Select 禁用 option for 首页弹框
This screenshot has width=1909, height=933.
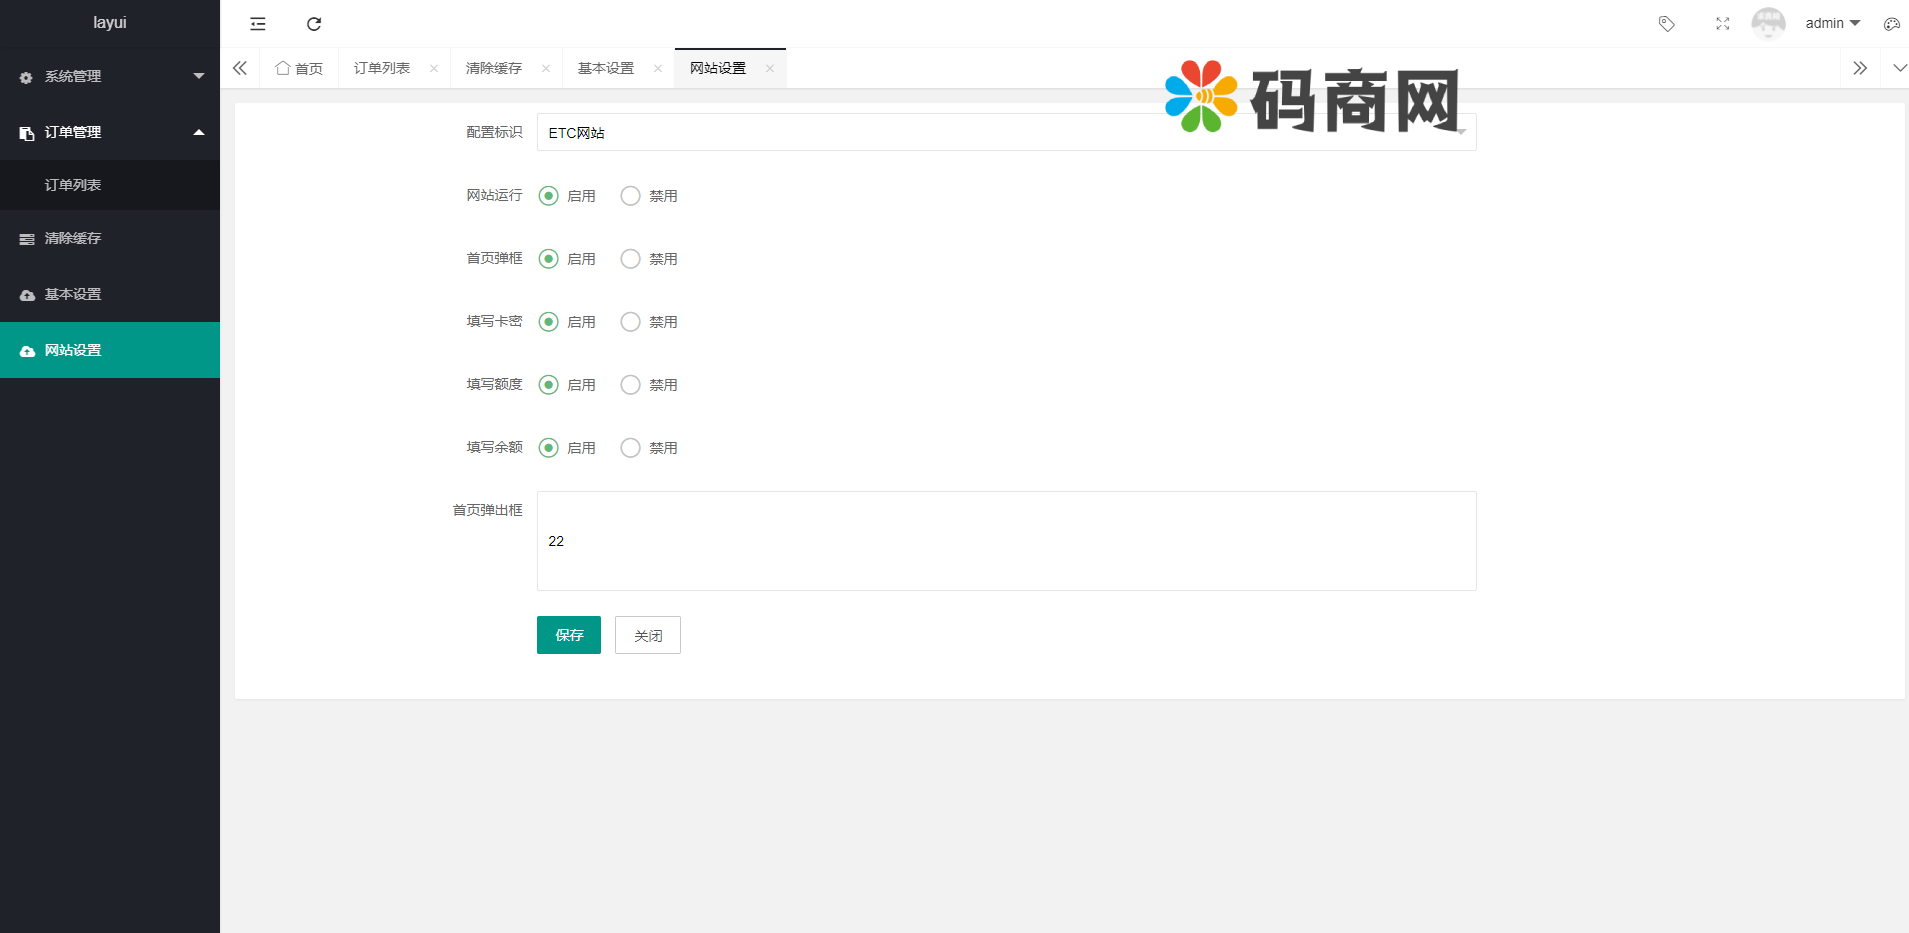(629, 258)
